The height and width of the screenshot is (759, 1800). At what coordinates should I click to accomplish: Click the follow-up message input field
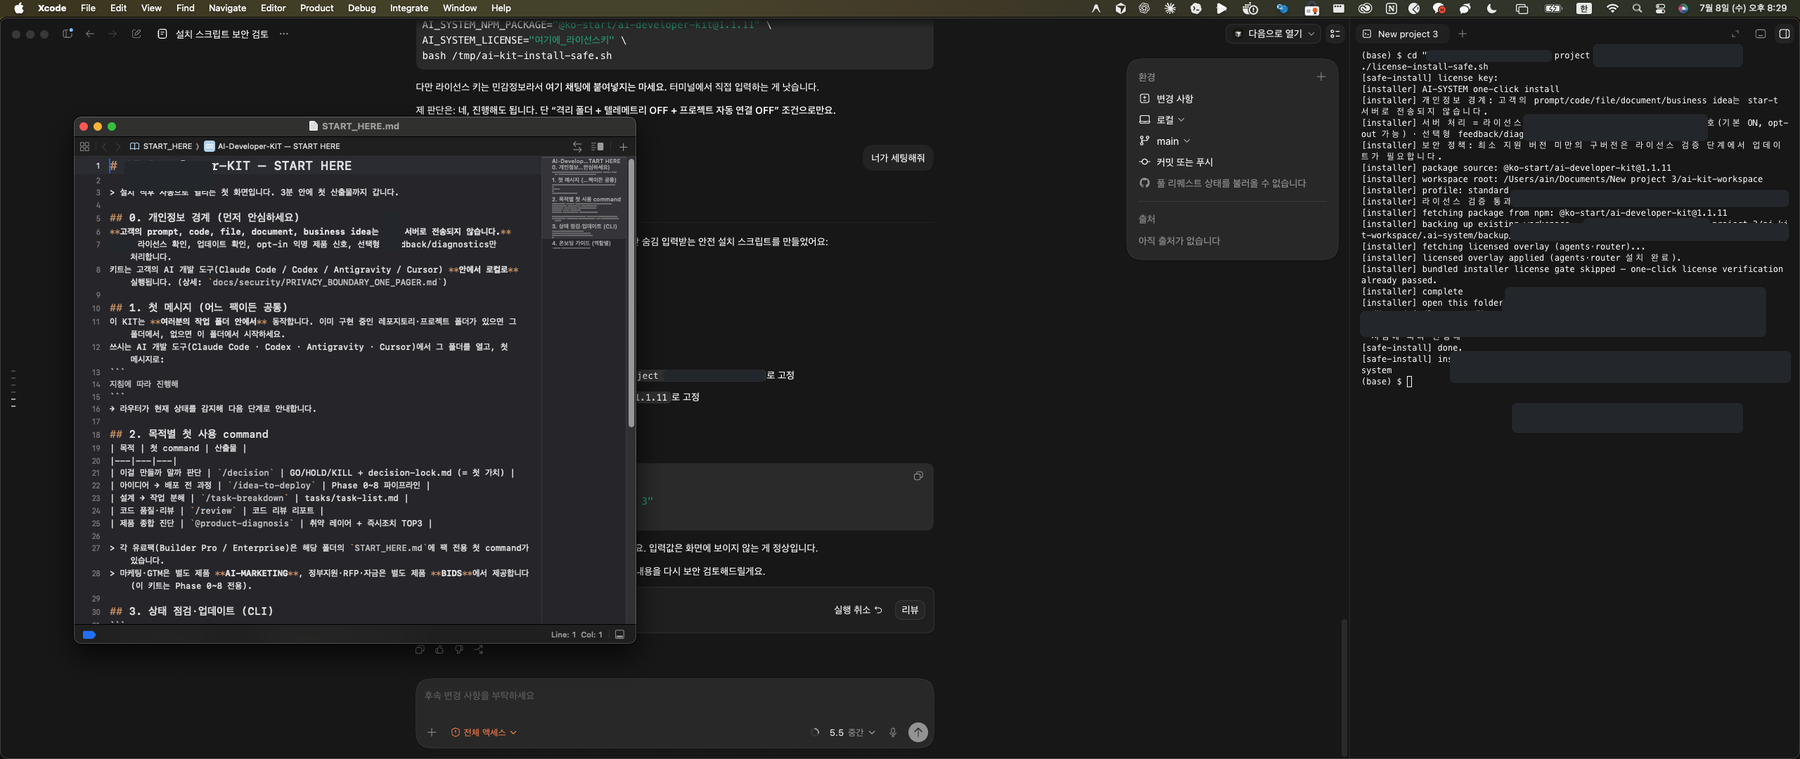[674, 696]
